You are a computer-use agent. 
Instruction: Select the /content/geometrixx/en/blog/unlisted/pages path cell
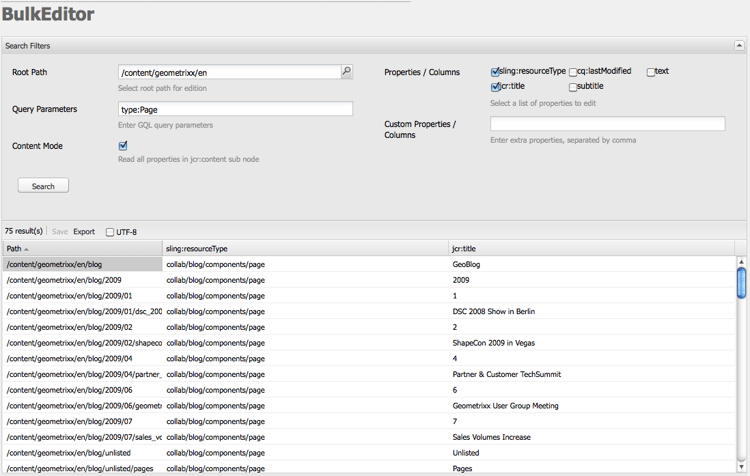click(83, 468)
